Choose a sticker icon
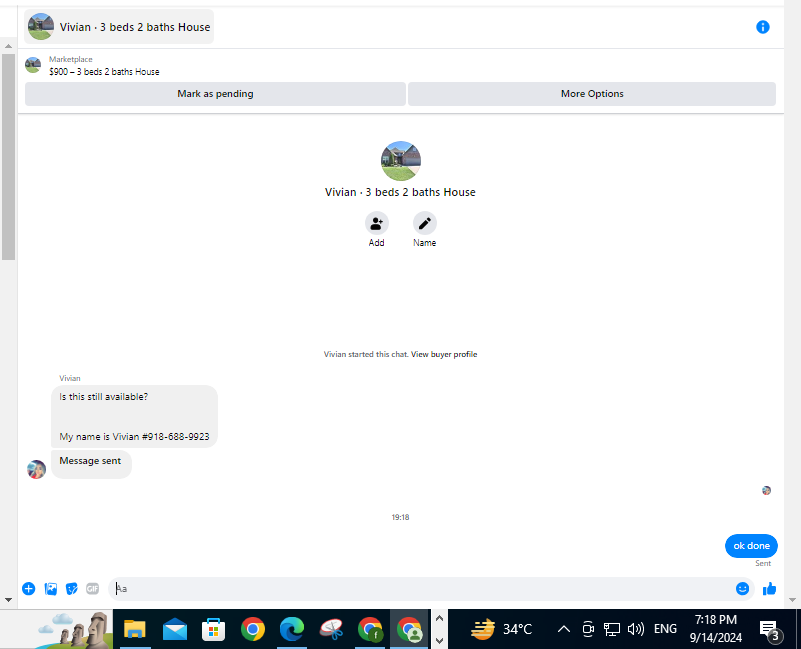The image size is (801, 649). [72, 589]
